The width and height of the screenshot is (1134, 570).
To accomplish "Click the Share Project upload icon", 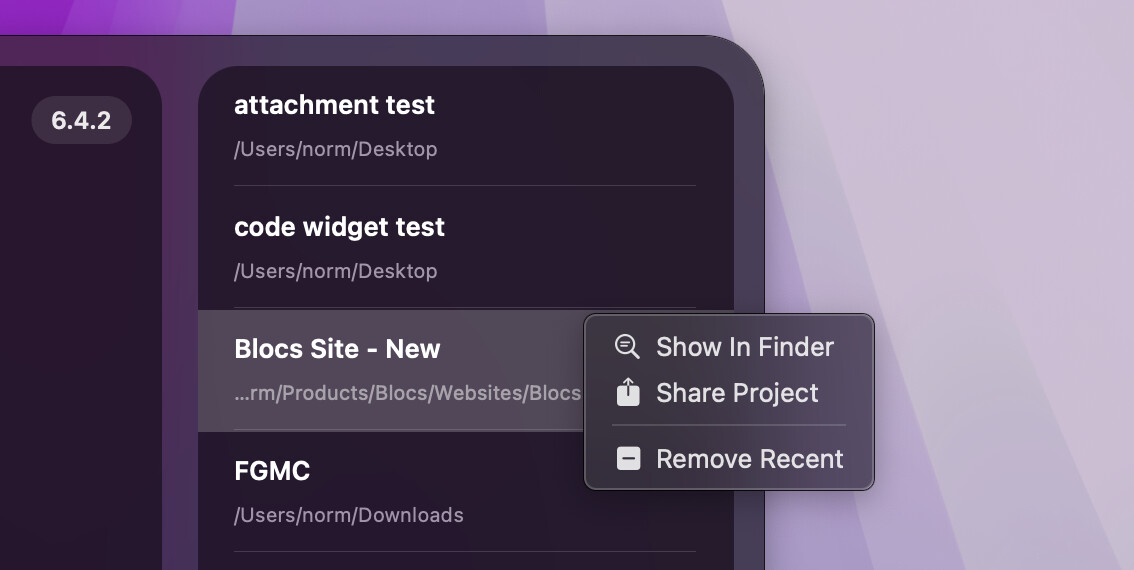I will [627, 392].
